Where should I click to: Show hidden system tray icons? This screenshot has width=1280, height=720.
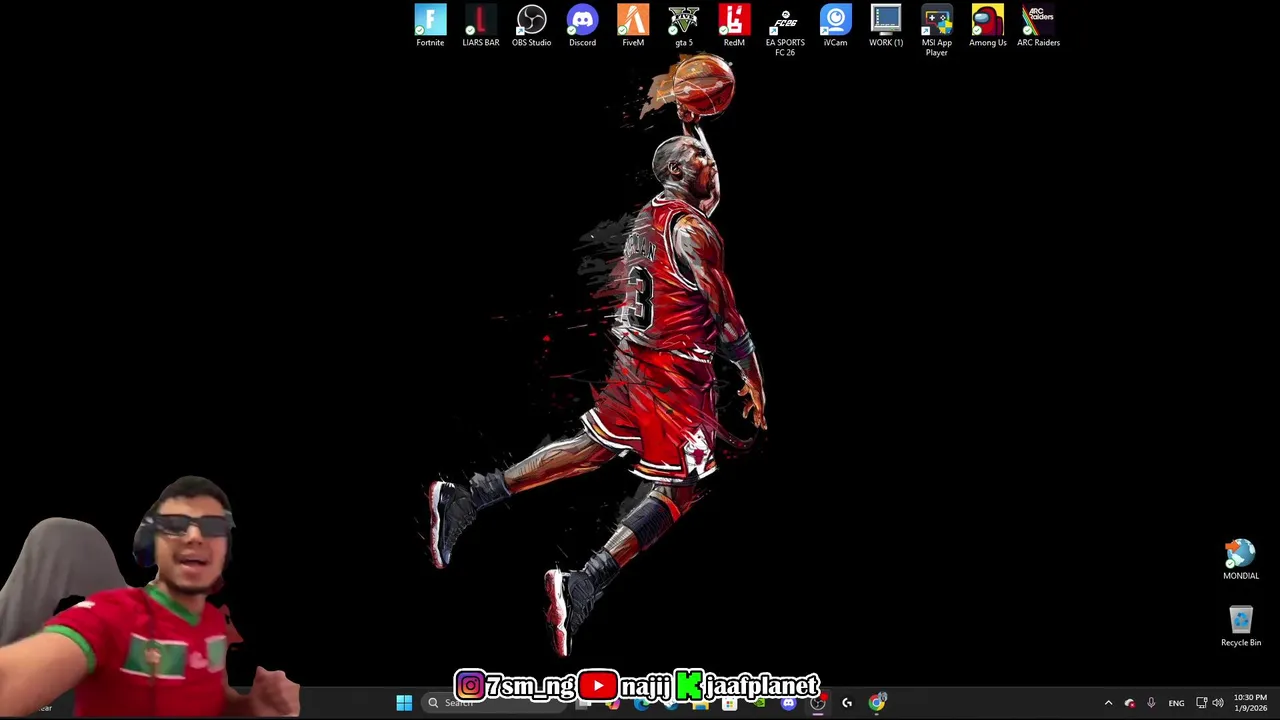[1108, 703]
